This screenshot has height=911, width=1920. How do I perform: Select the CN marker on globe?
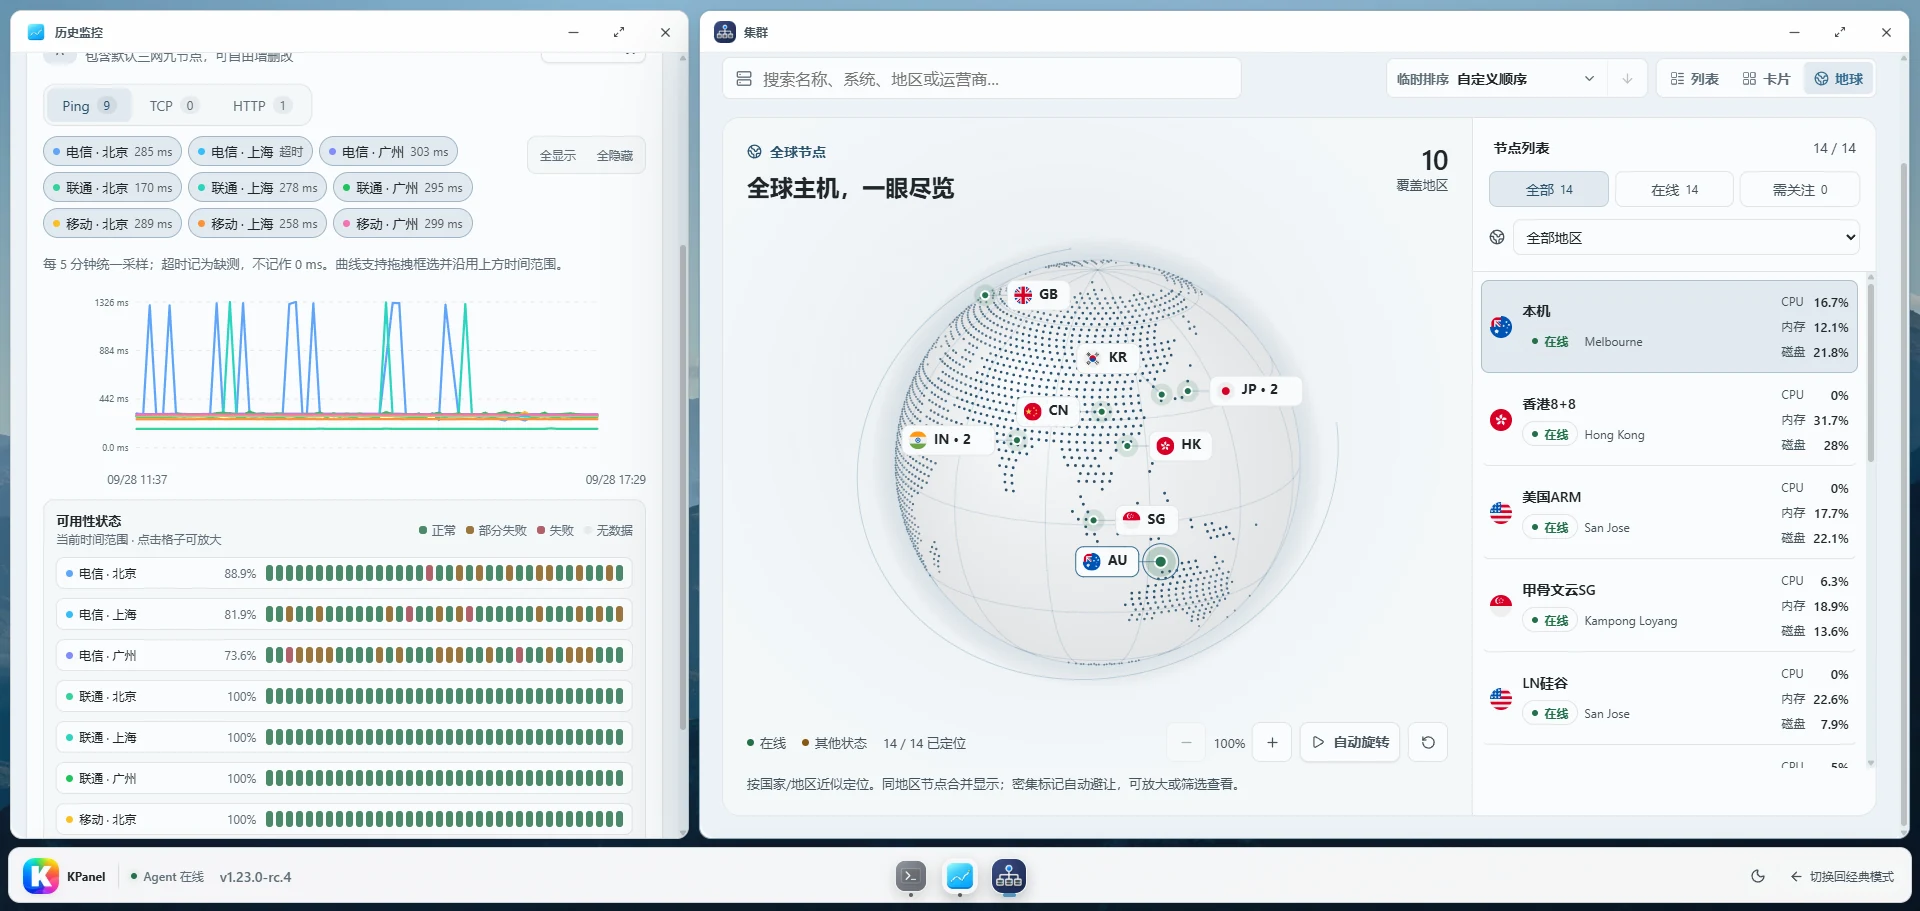(x=1046, y=411)
